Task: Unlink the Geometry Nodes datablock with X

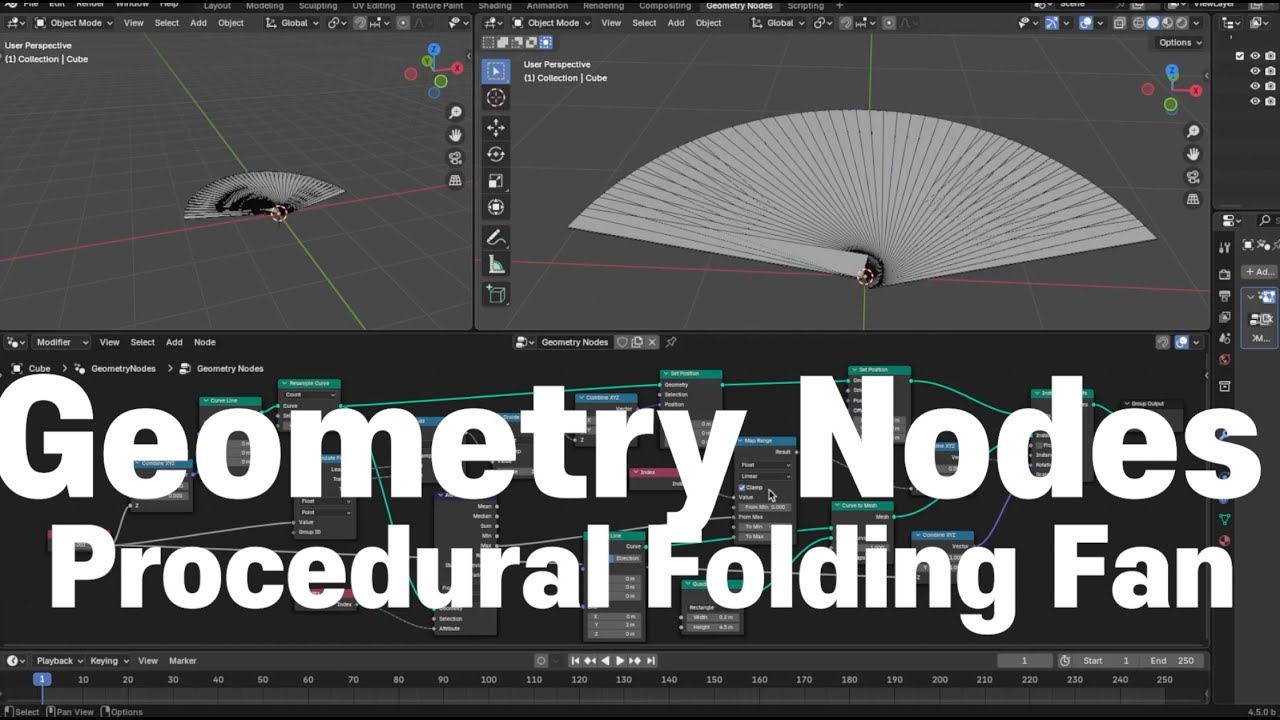Action: point(652,342)
